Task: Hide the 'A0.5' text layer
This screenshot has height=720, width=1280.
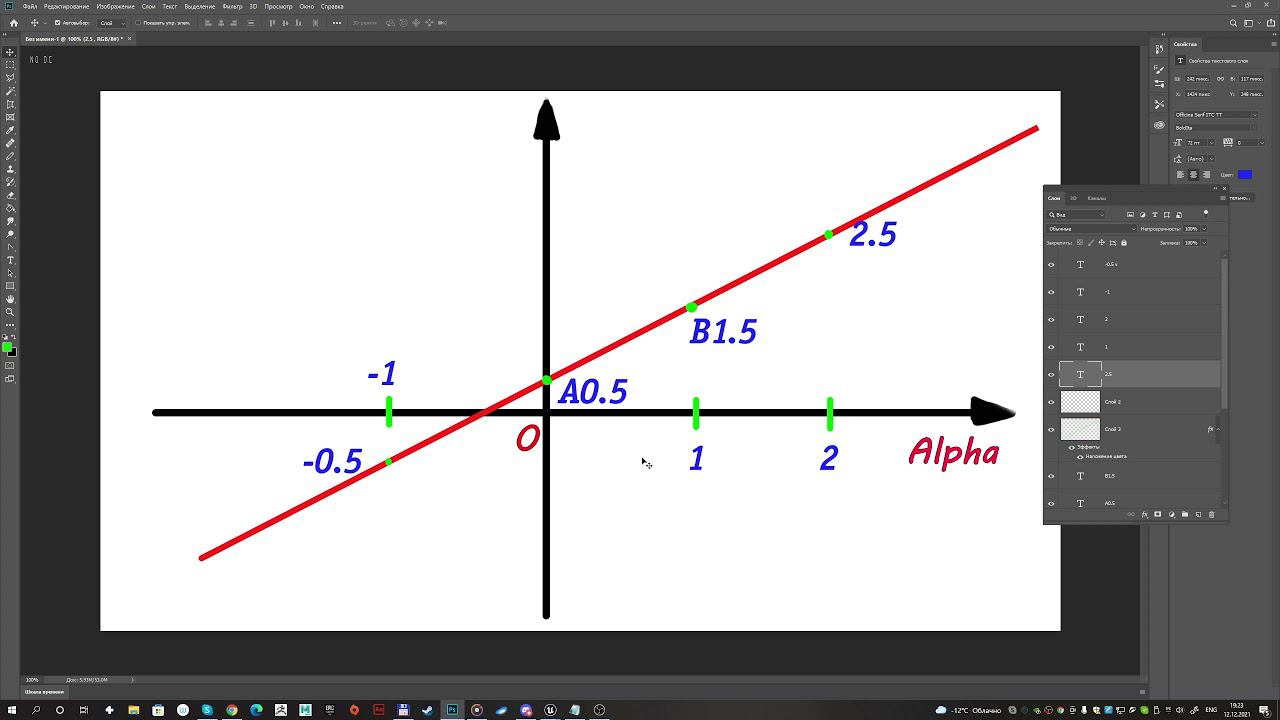Action: [1051, 503]
